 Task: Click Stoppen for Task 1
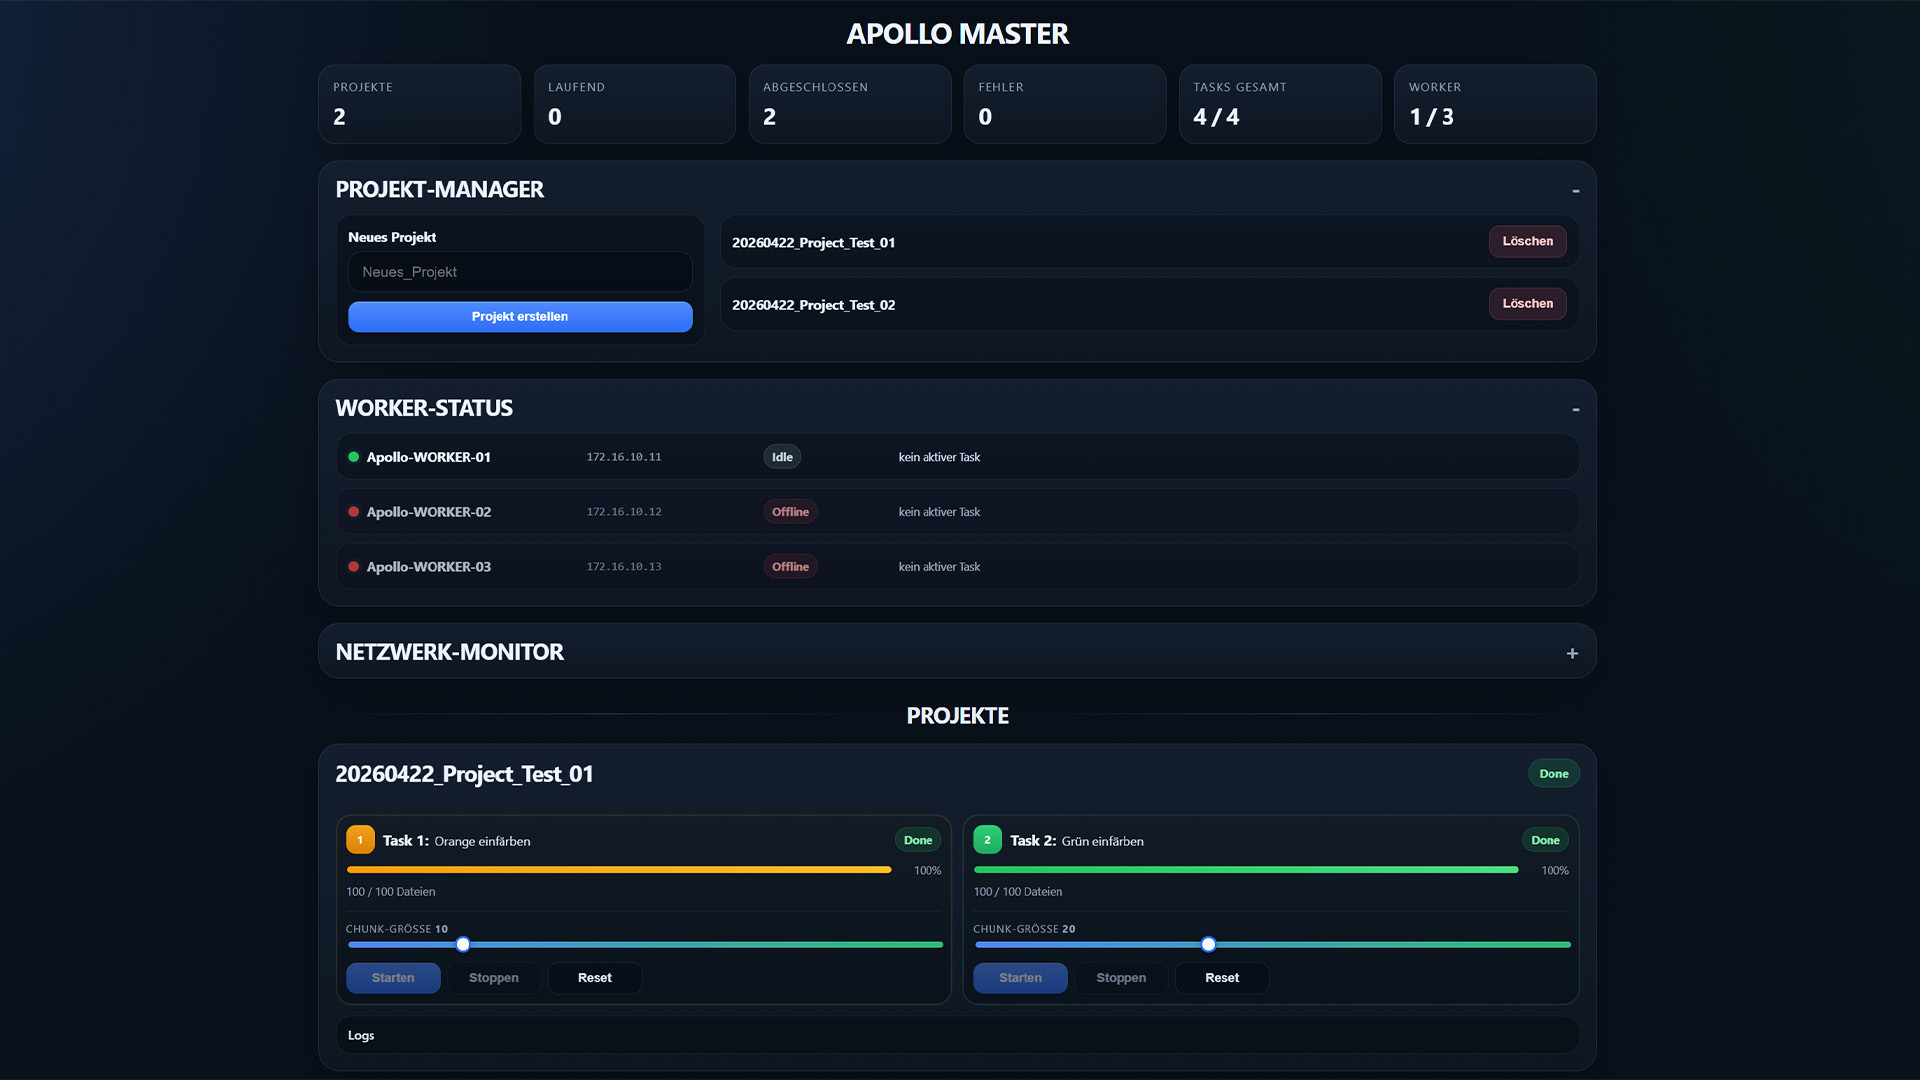point(493,978)
